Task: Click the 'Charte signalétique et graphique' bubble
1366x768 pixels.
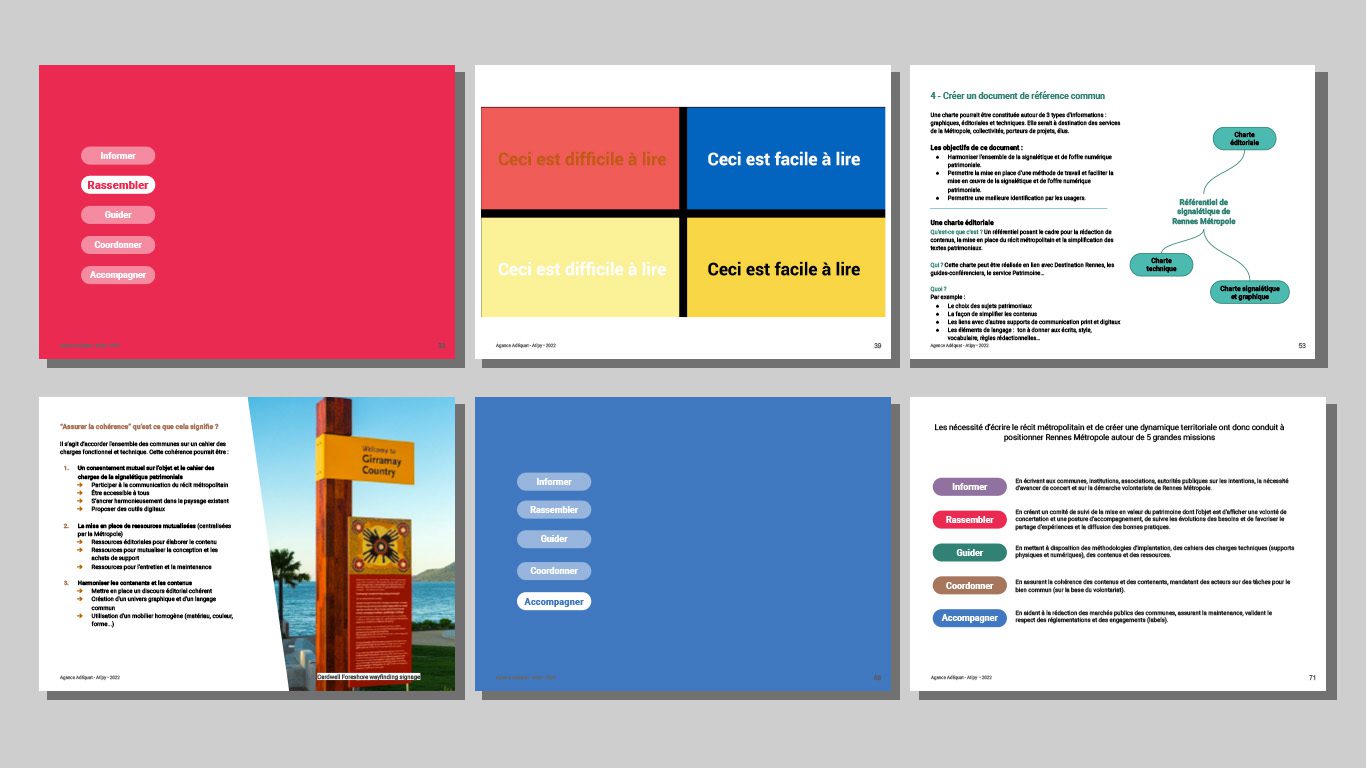Action: tap(1249, 292)
